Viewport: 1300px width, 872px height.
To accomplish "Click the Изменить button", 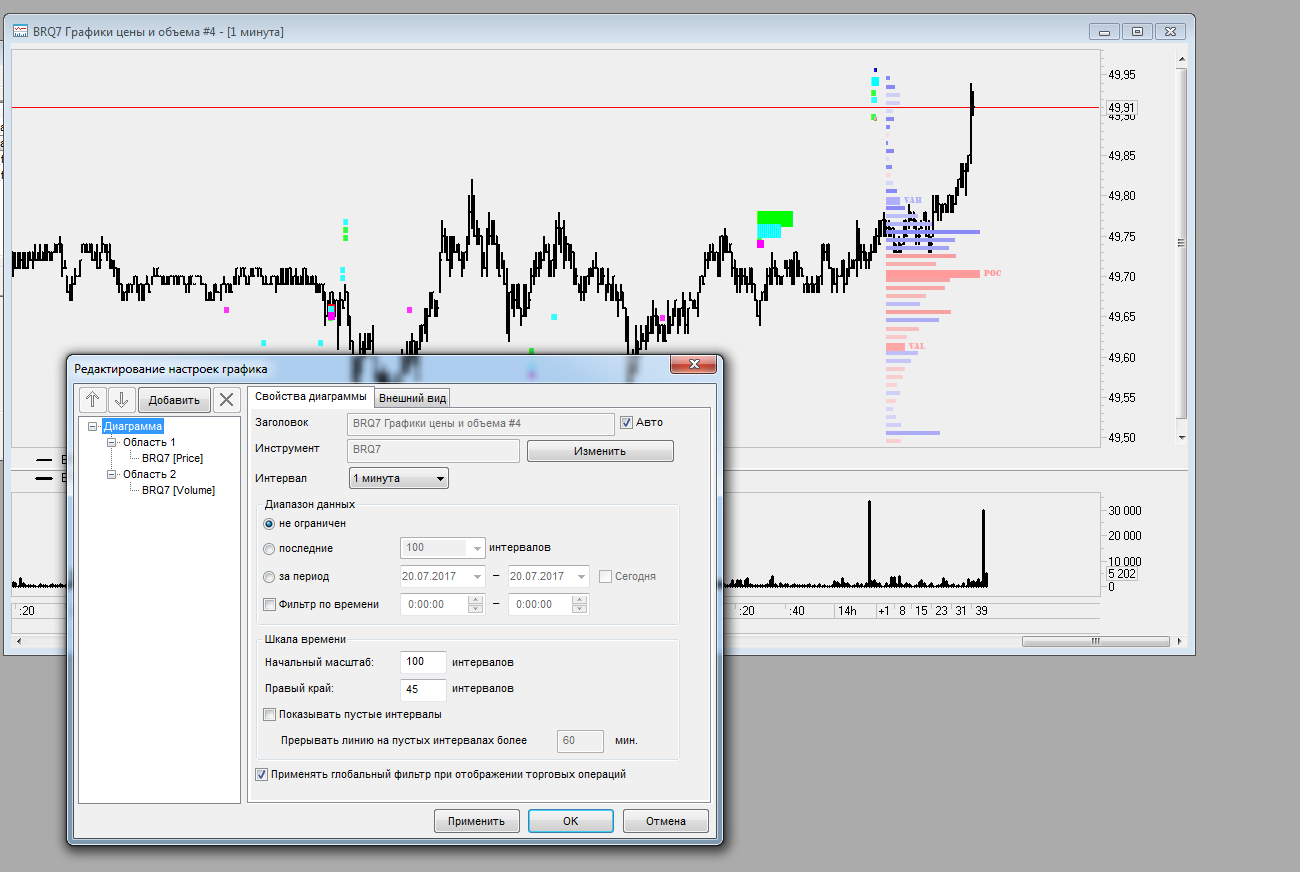I will (600, 451).
